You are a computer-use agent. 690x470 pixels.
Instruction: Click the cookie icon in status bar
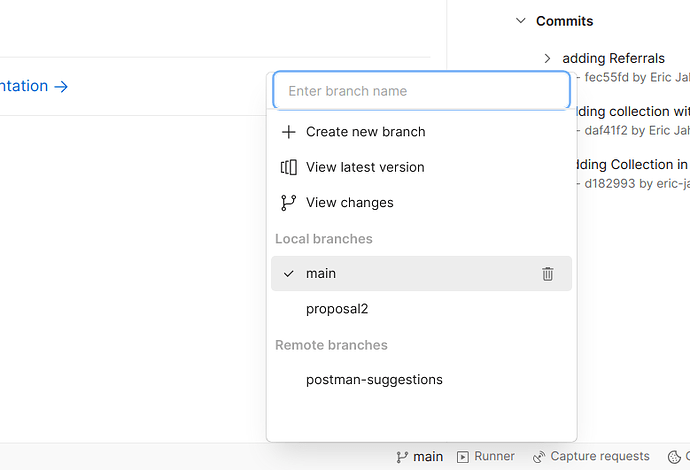674,456
